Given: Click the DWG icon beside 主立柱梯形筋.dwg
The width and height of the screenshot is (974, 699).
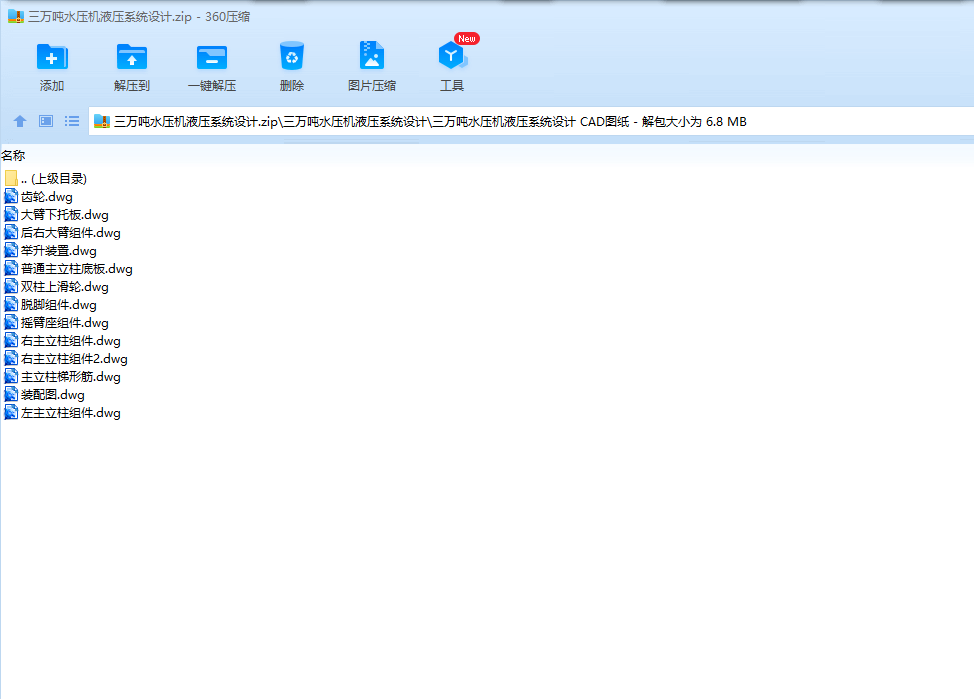Looking at the screenshot, I should 11,377.
